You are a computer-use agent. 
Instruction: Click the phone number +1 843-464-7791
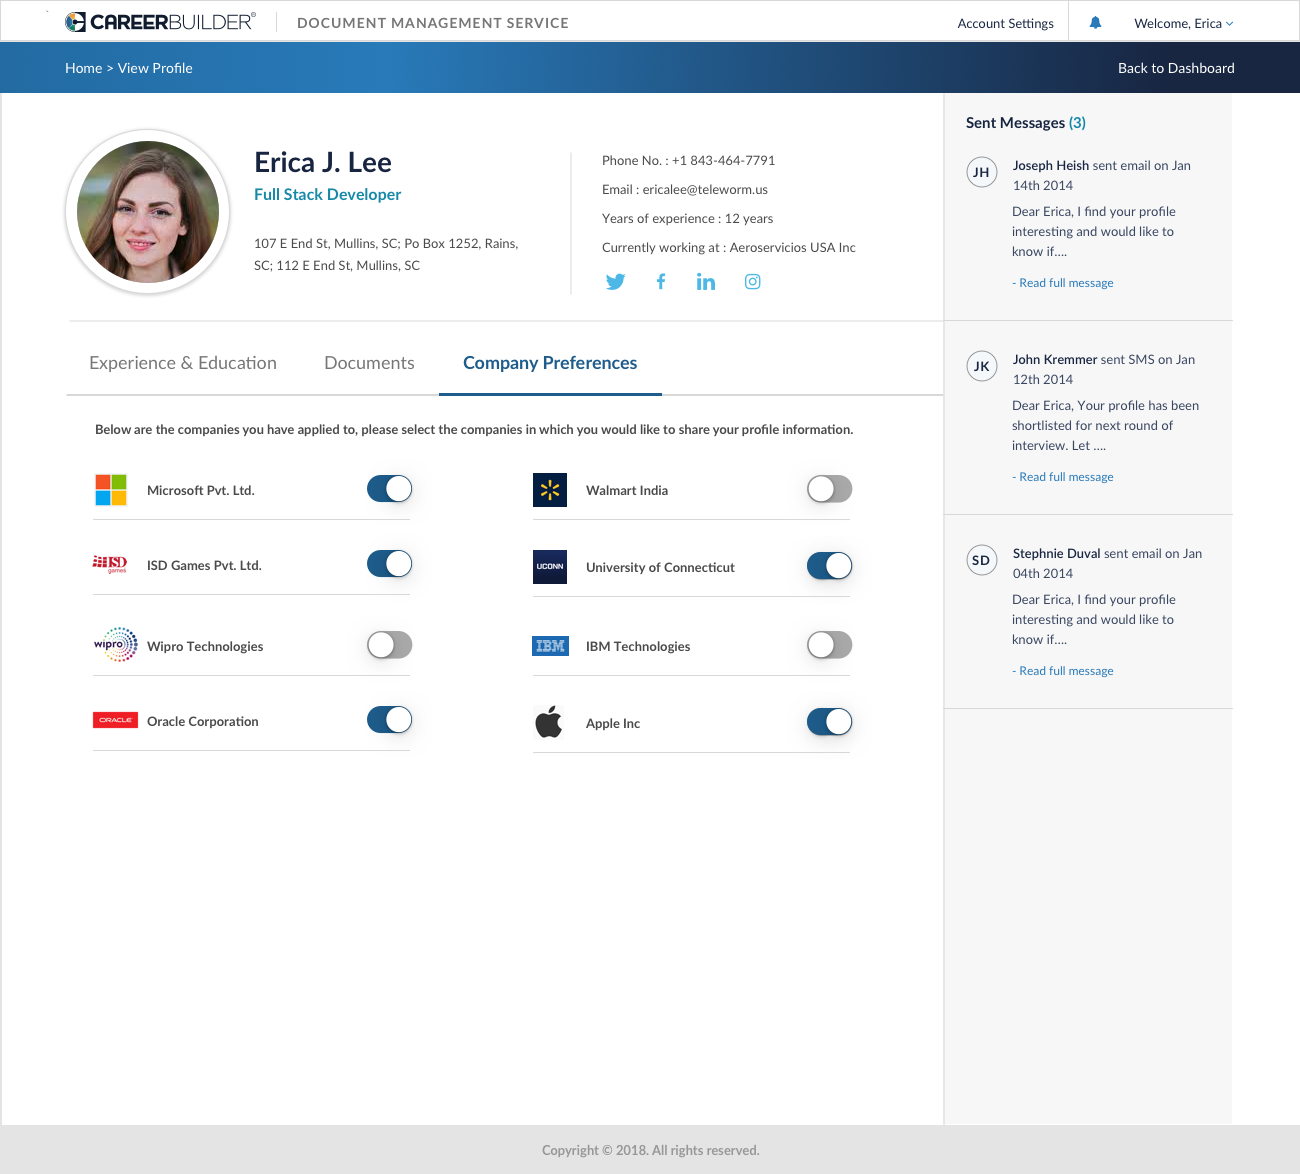click(x=723, y=160)
